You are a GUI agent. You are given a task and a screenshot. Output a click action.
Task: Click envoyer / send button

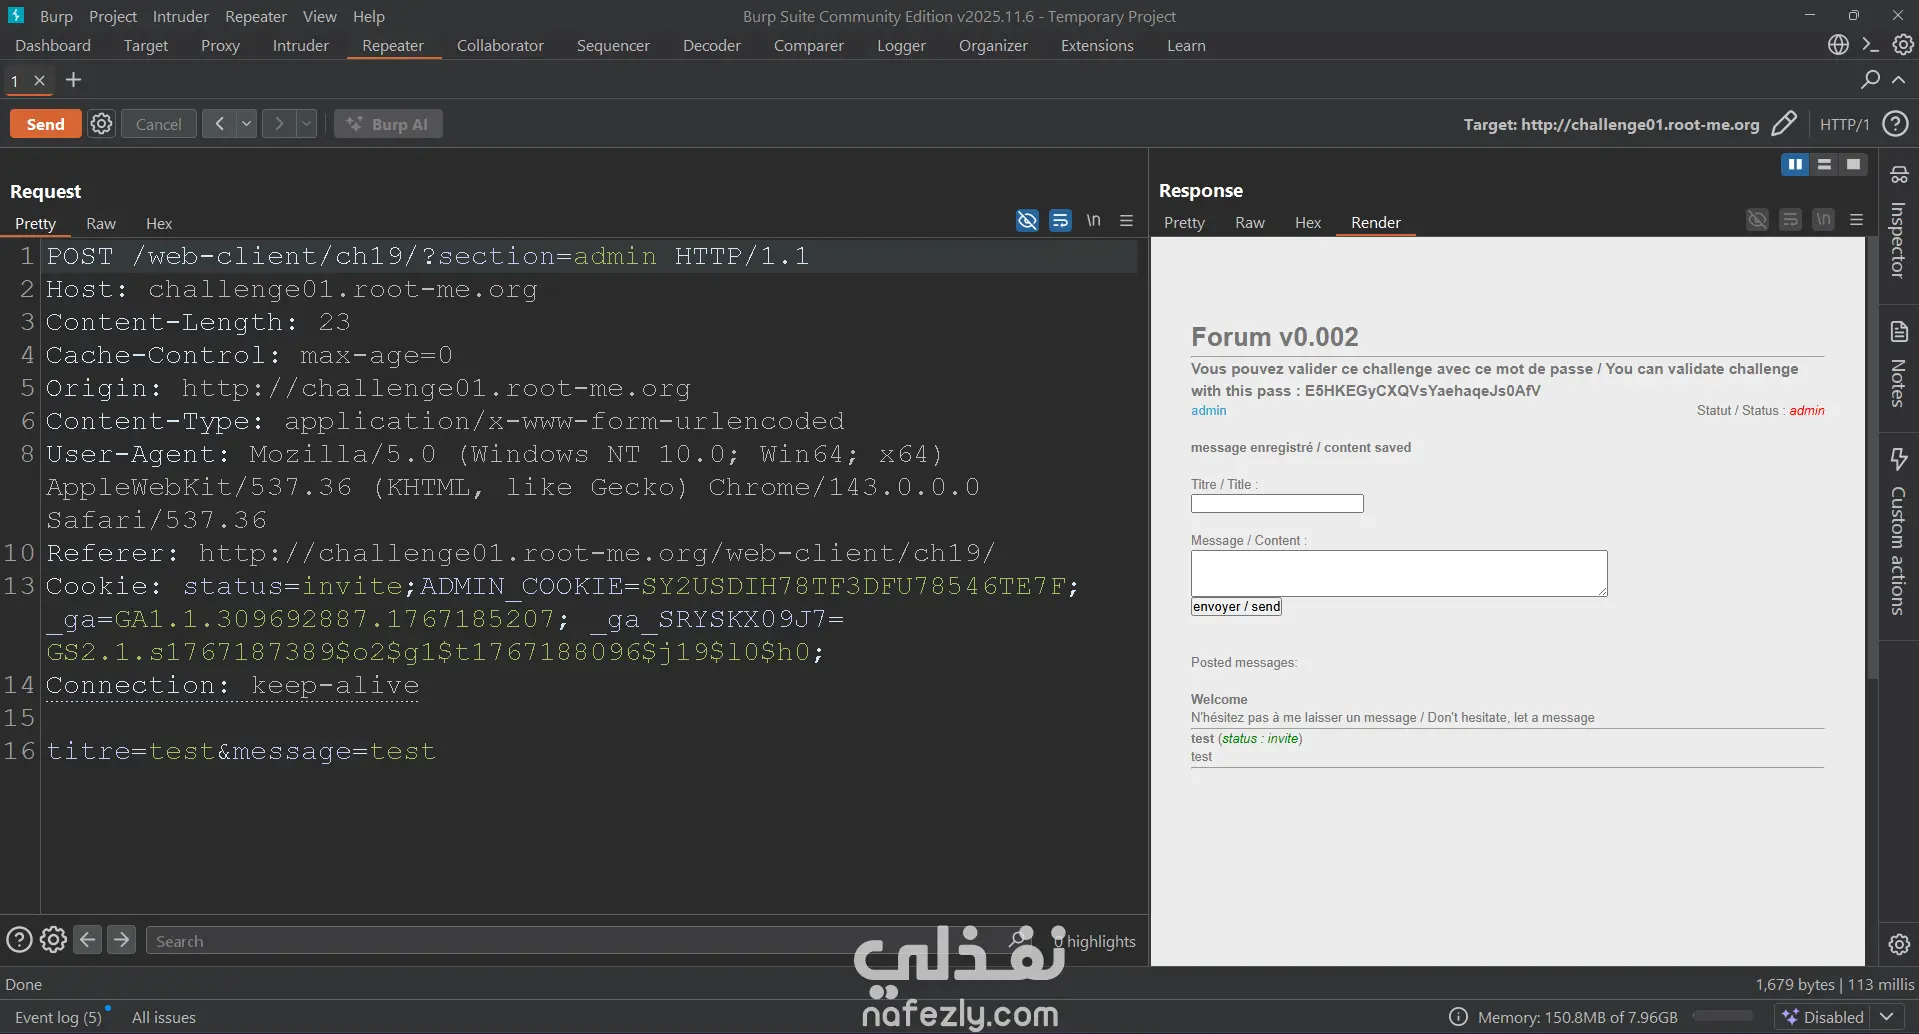click(x=1236, y=606)
